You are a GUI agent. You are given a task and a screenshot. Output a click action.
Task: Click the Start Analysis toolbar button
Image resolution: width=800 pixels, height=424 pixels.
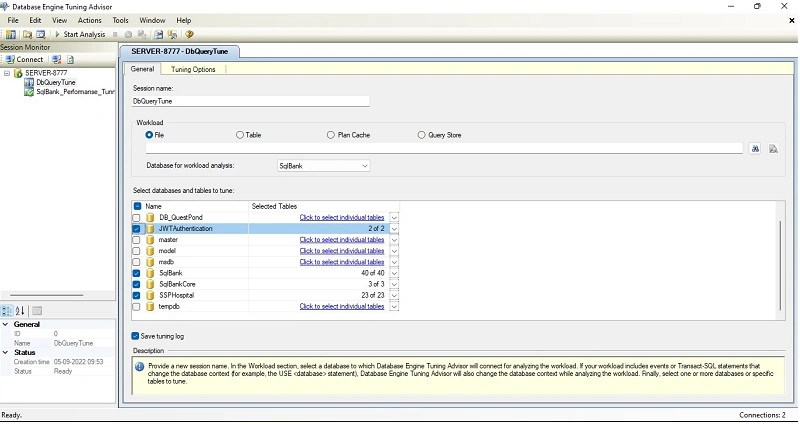(80, 34)
